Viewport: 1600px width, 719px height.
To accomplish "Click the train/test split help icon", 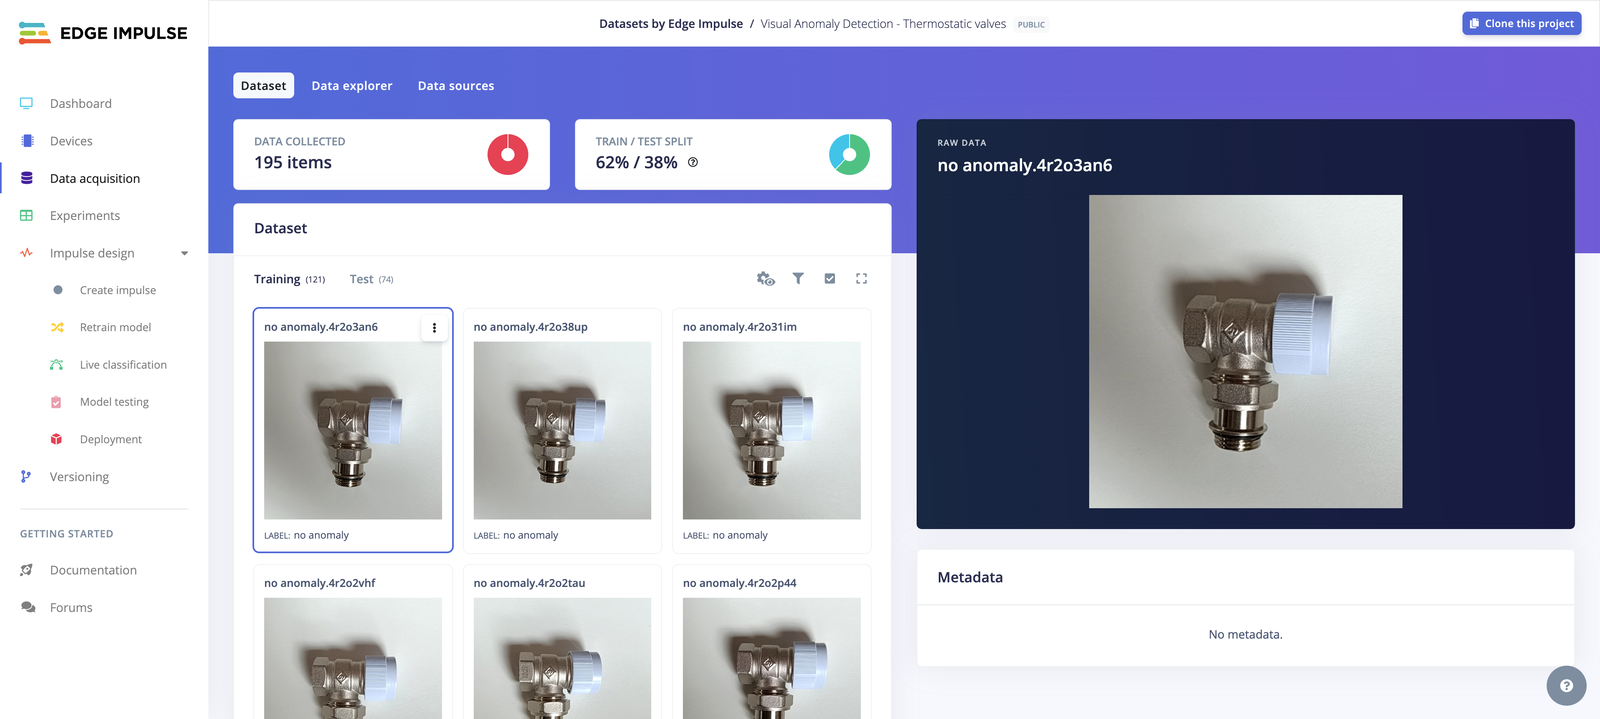I will 693,162.
